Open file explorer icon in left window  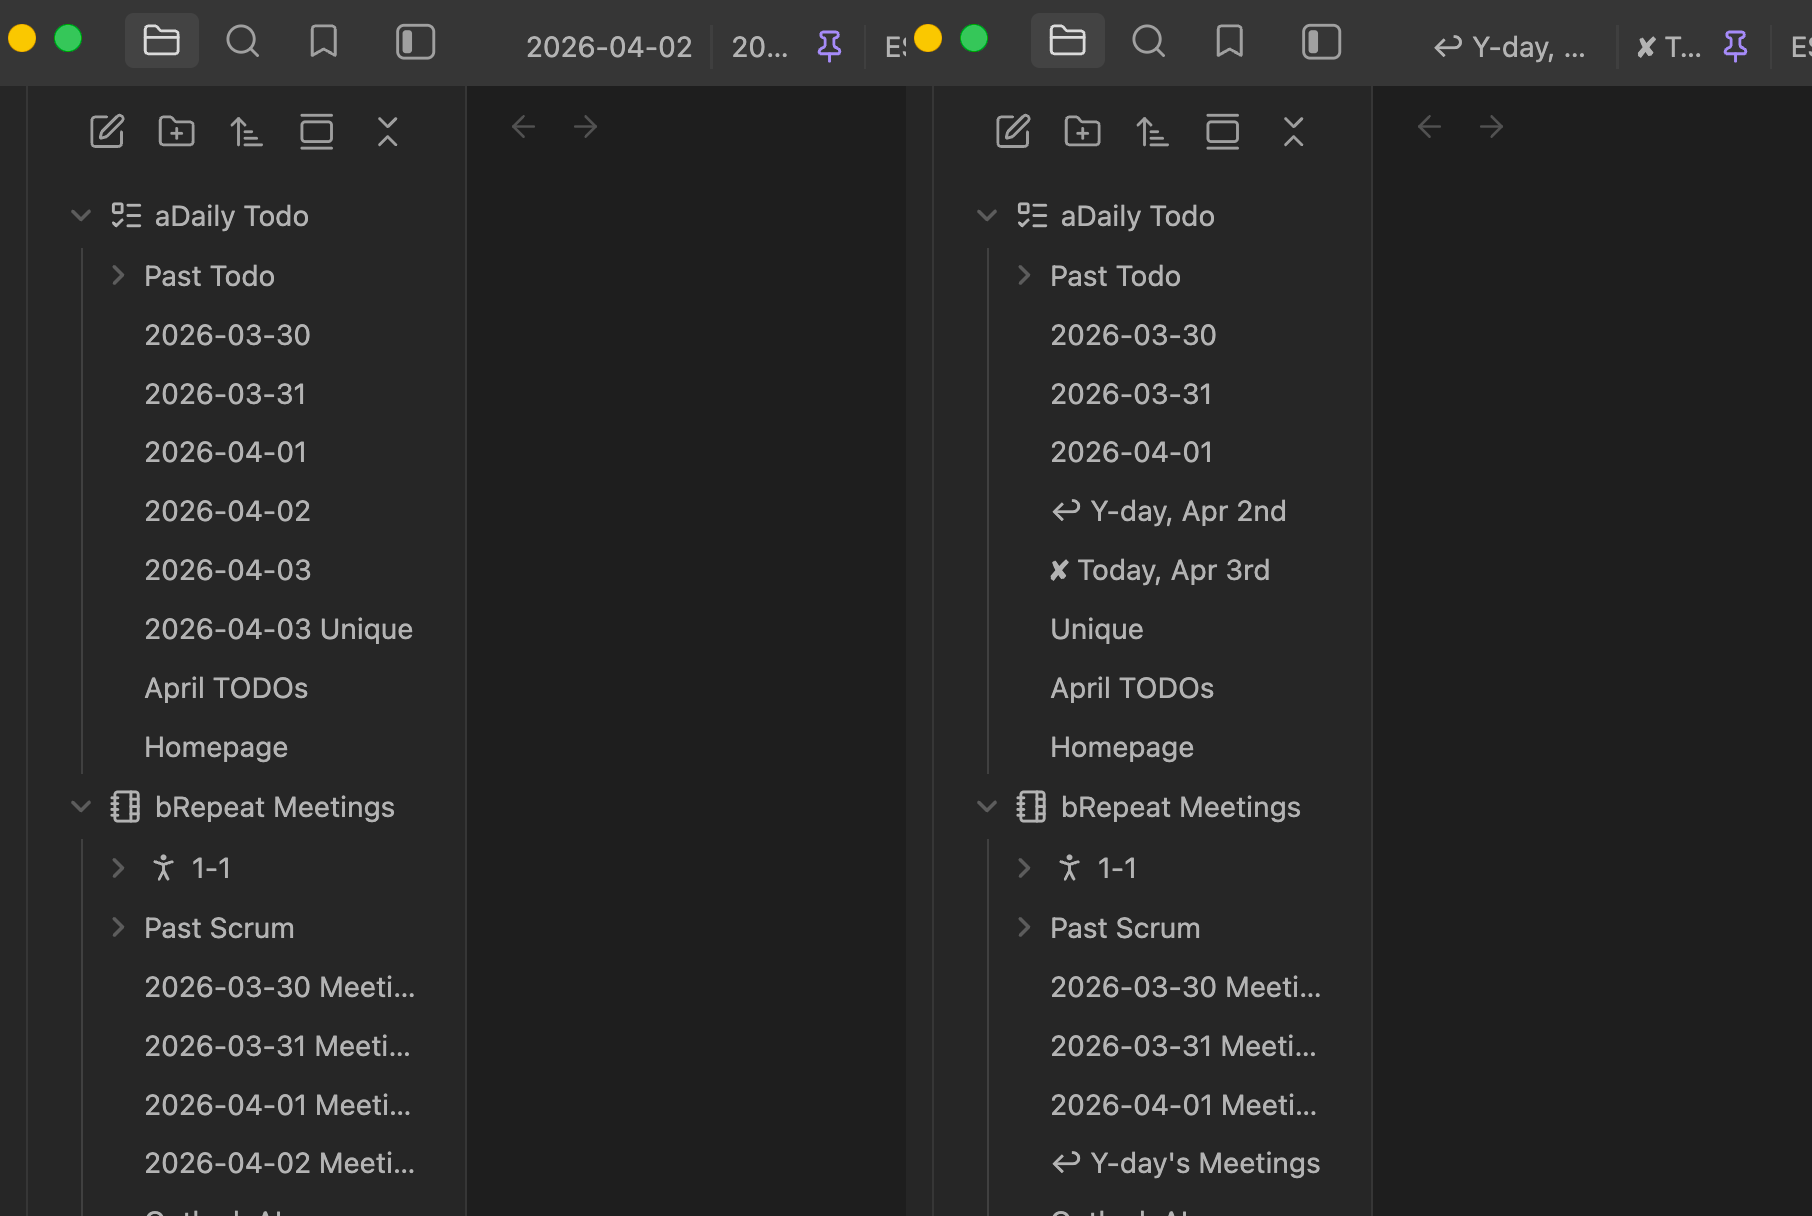coord(161,41)
